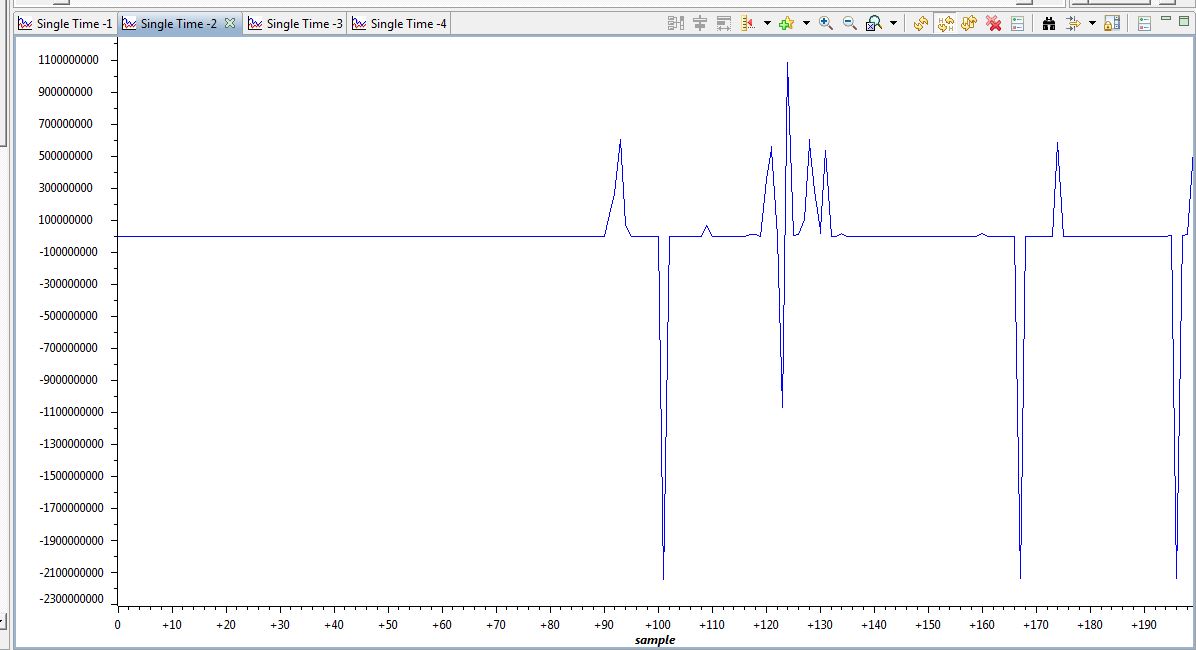
Task: Select the tallest waveform peak near sample 123
Action: (787, 63)
